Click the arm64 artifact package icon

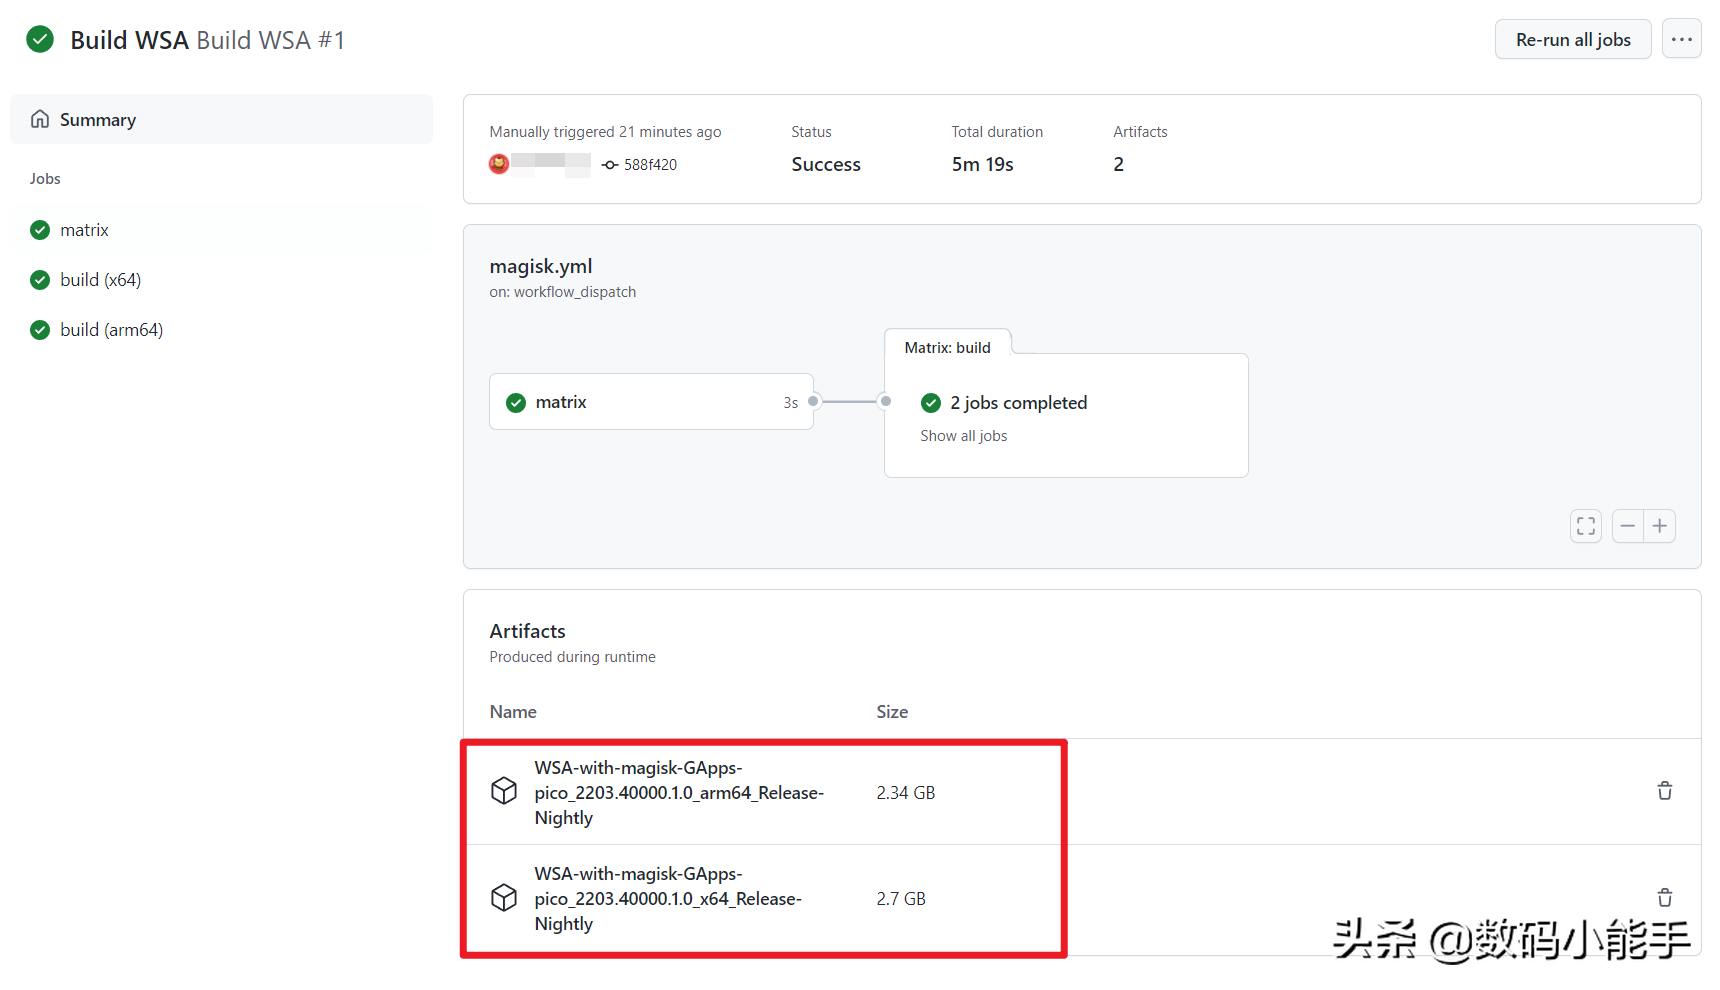click(x=504, y=791)
